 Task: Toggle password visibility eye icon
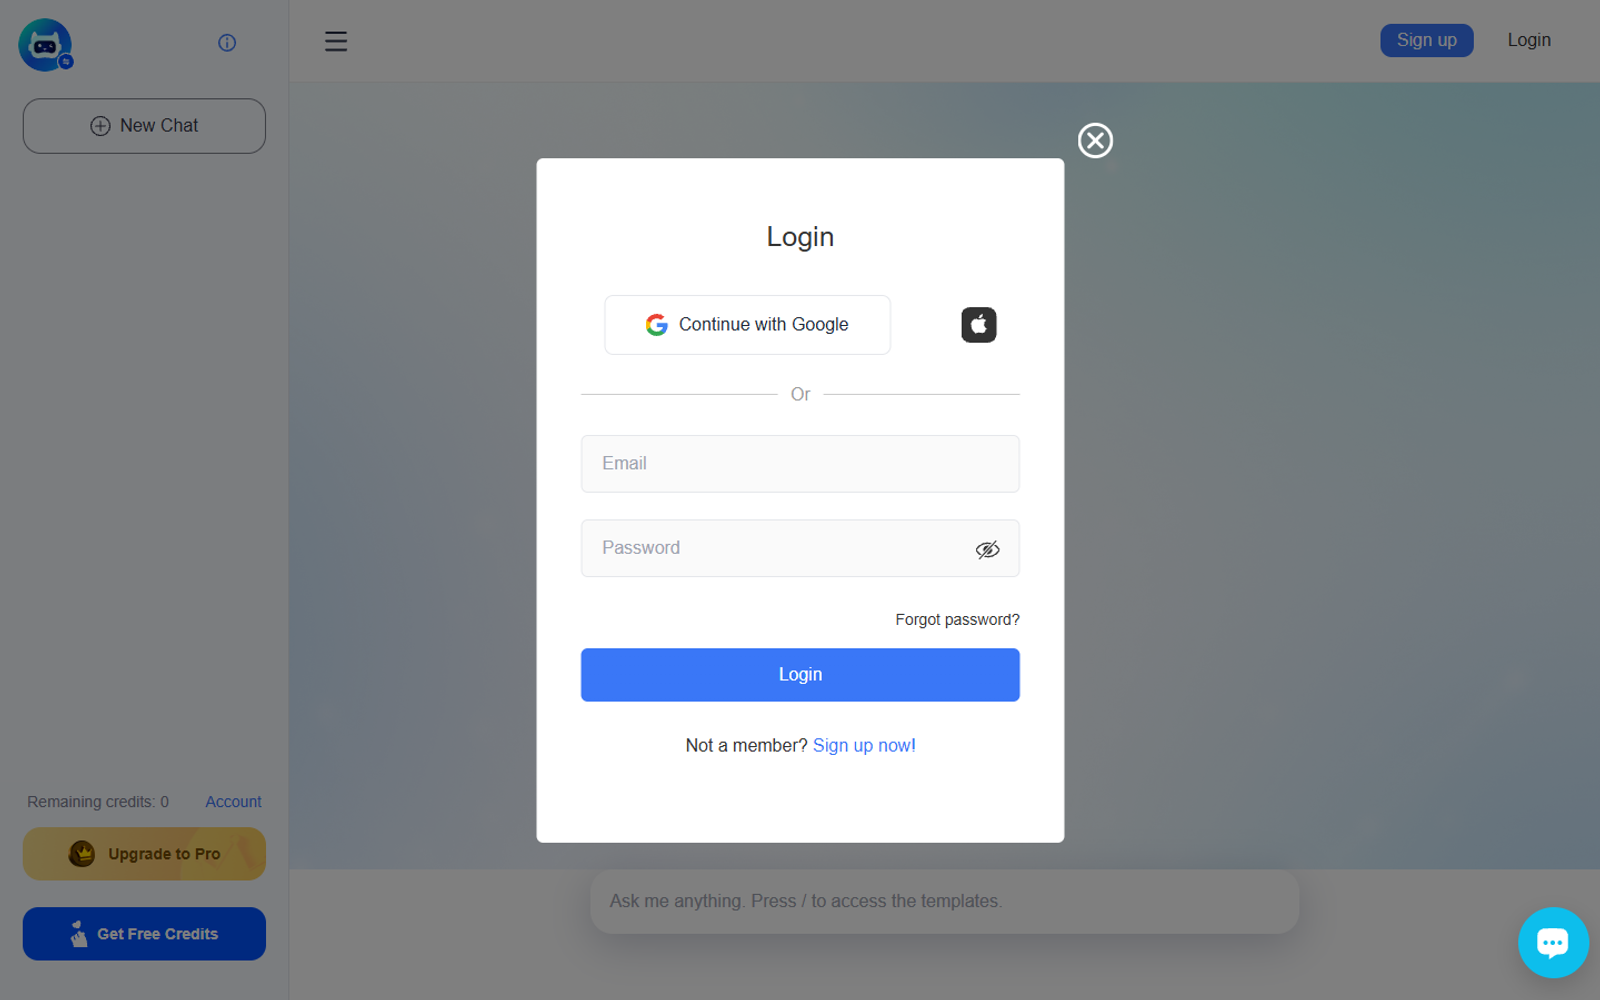pyautogui.click(x=987, y=549)
